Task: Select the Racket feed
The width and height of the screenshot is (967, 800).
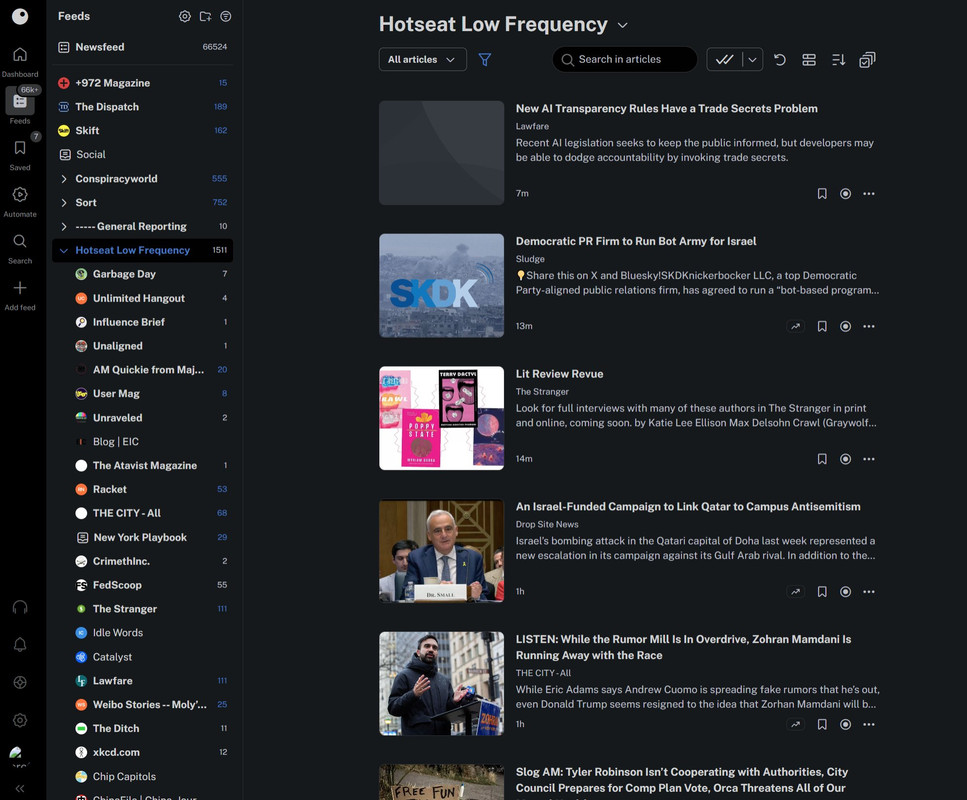Action: tap(142, 489)
